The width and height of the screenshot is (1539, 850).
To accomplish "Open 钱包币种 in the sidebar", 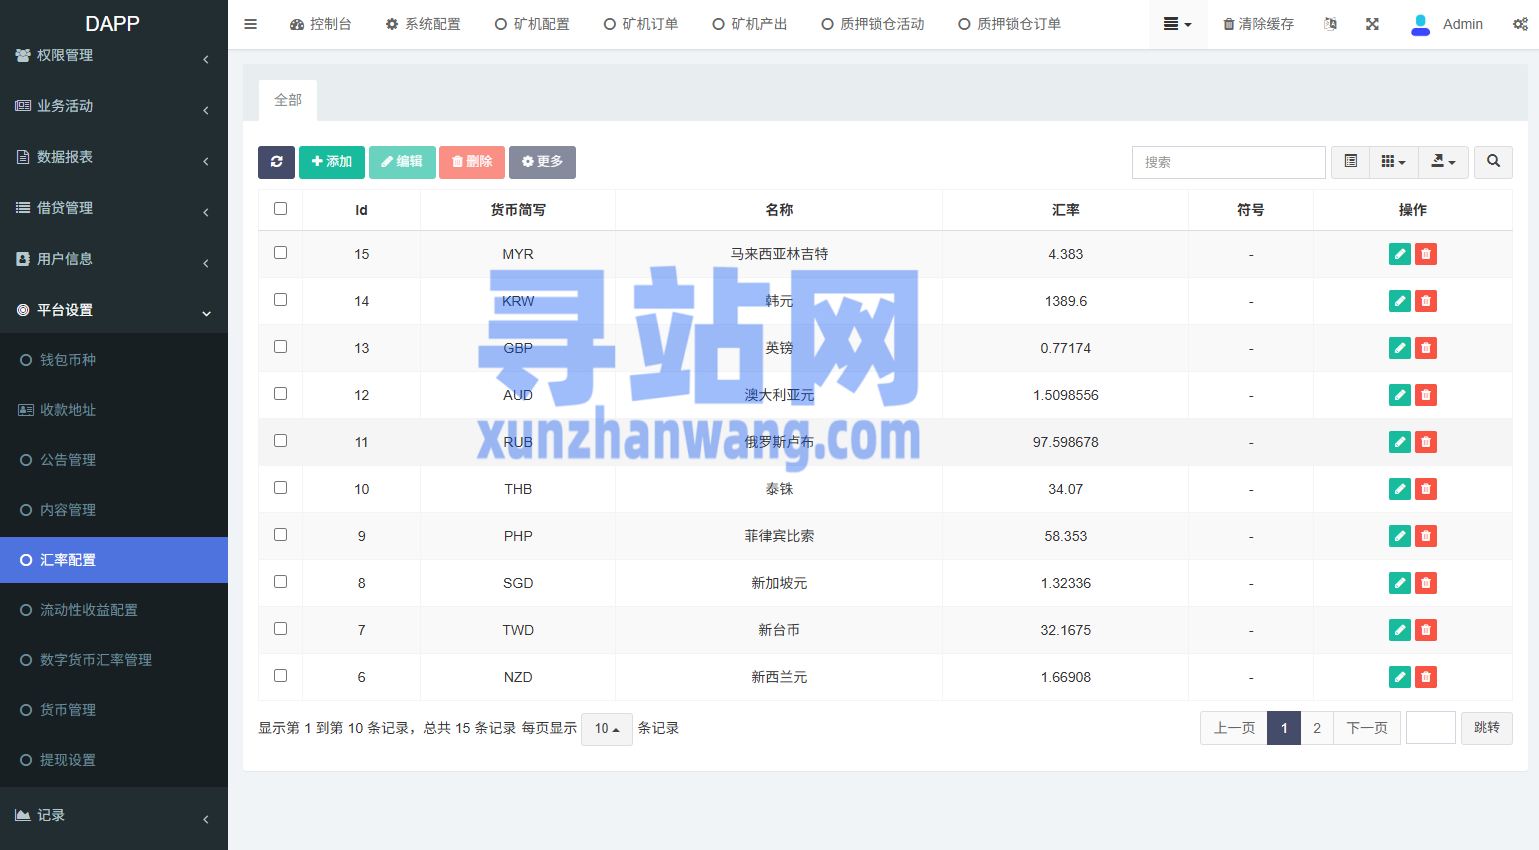I will point(68,360).
